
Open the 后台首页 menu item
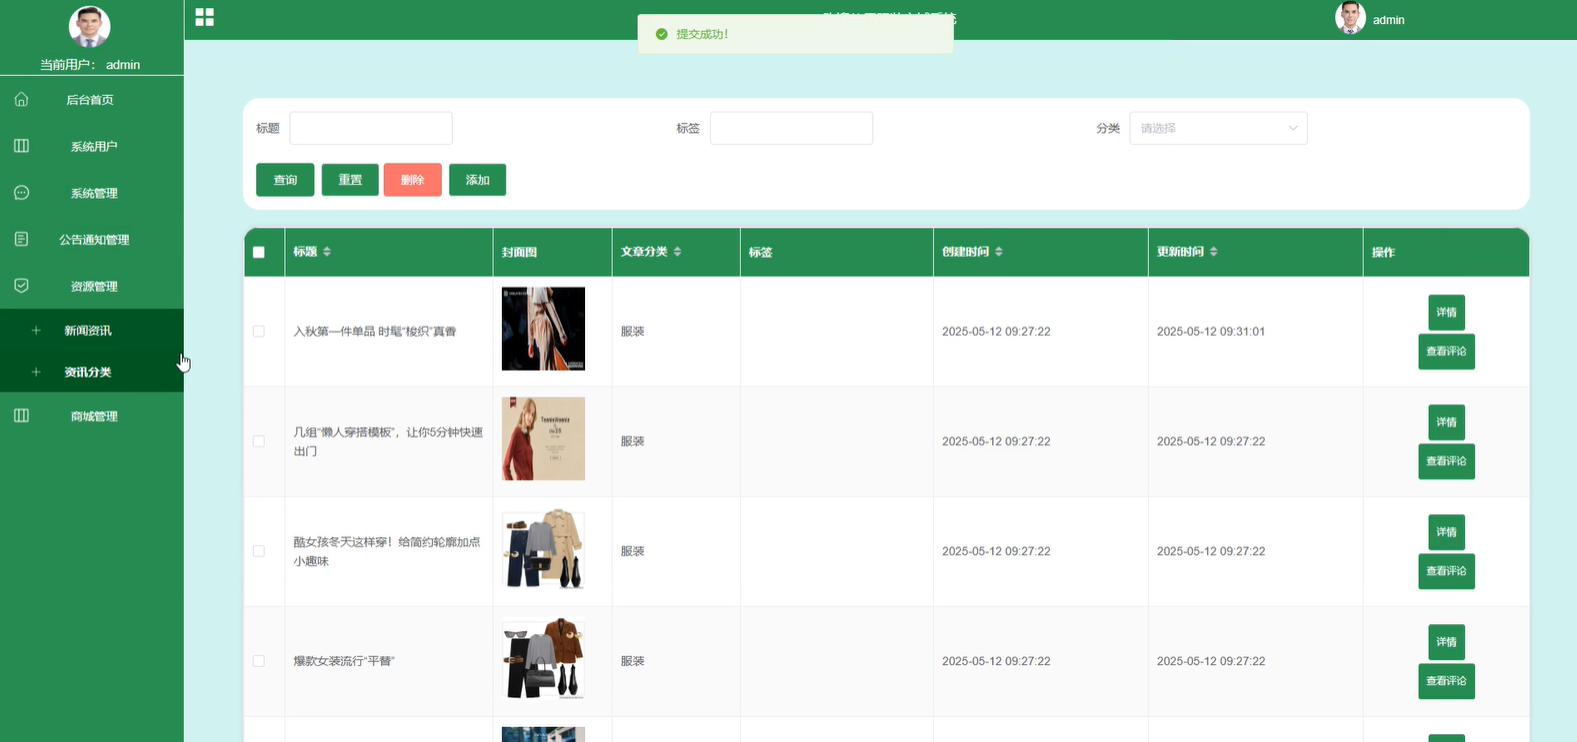[91, 99]
